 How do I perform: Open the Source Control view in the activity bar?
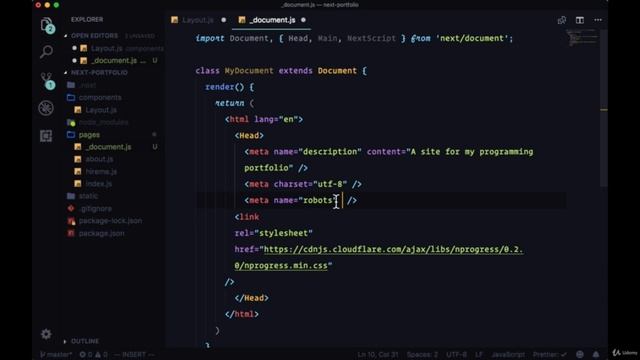coord(47,81)
